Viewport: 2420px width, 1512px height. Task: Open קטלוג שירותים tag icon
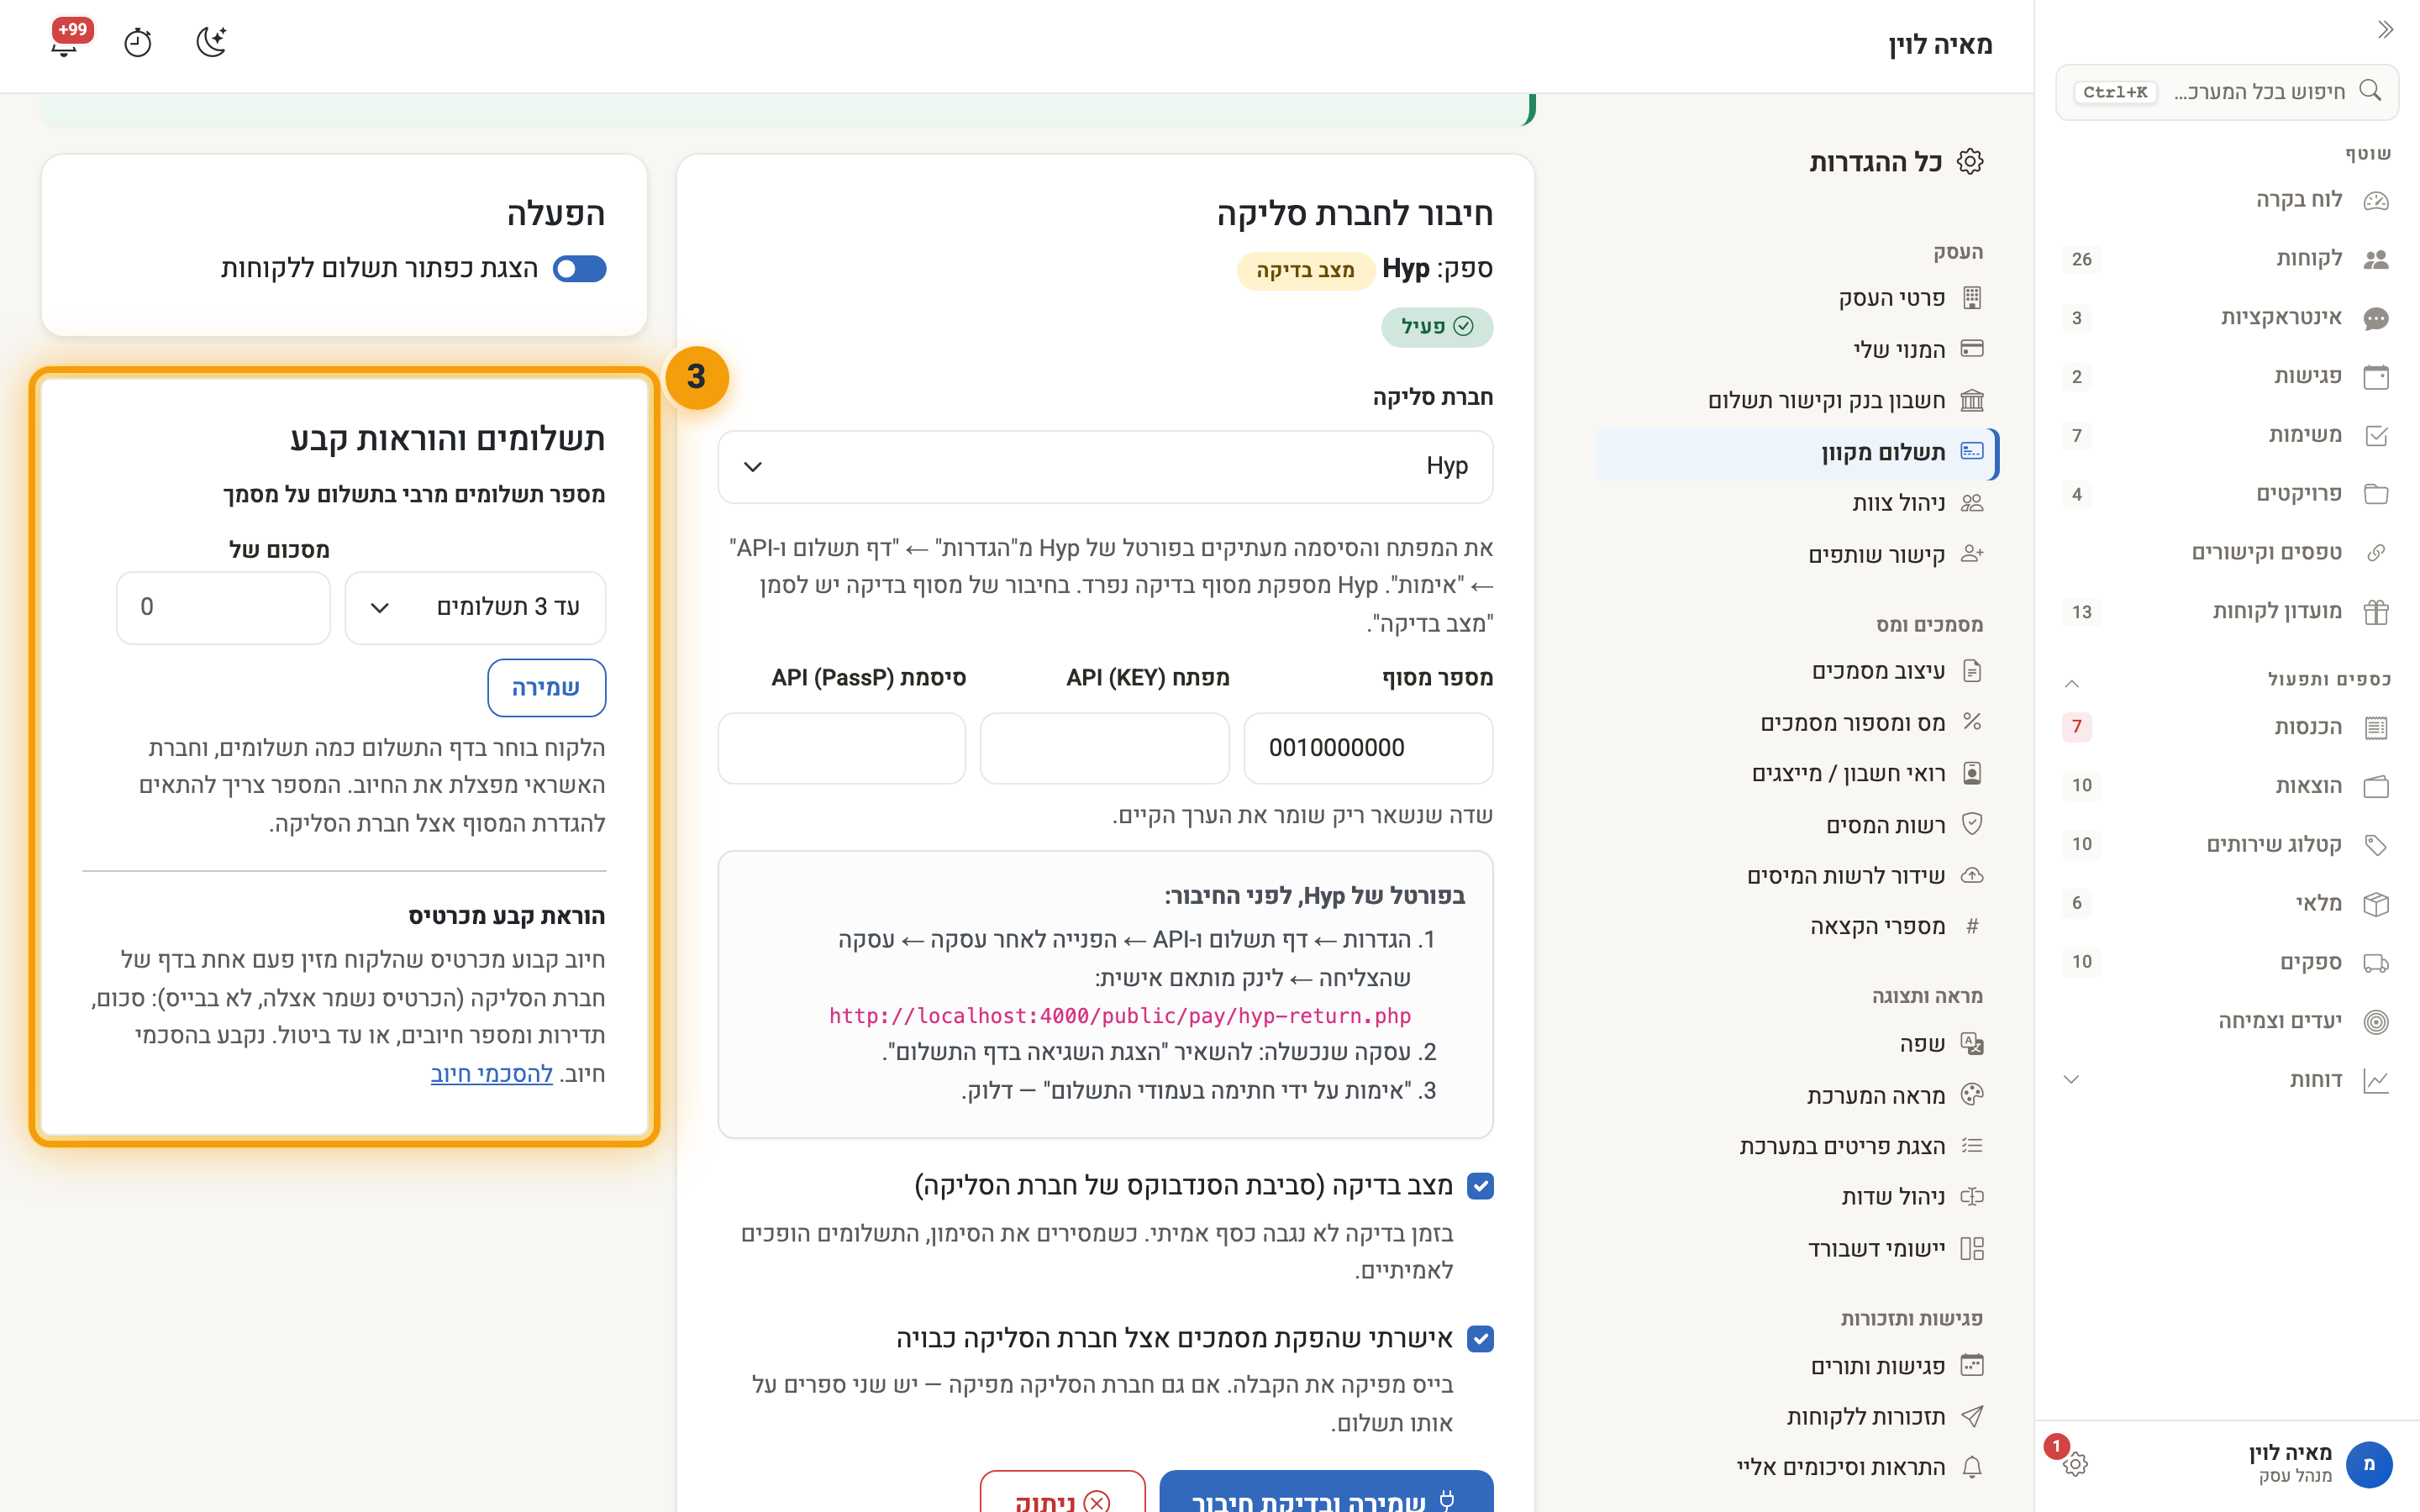[2376, 845]
